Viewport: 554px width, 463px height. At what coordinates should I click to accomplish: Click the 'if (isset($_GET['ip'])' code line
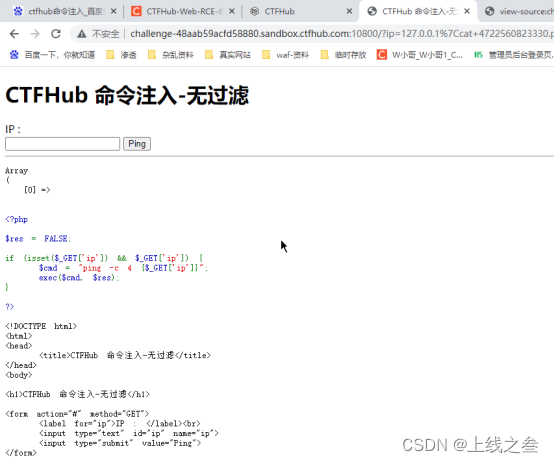[104, 258]
